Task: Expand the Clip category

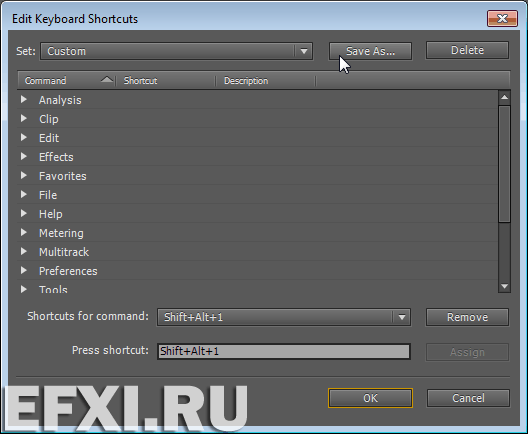Action: [x=24, y=118]
